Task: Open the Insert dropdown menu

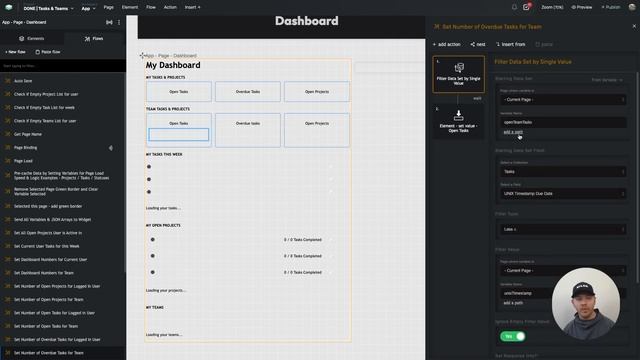Action: point(192,7)
